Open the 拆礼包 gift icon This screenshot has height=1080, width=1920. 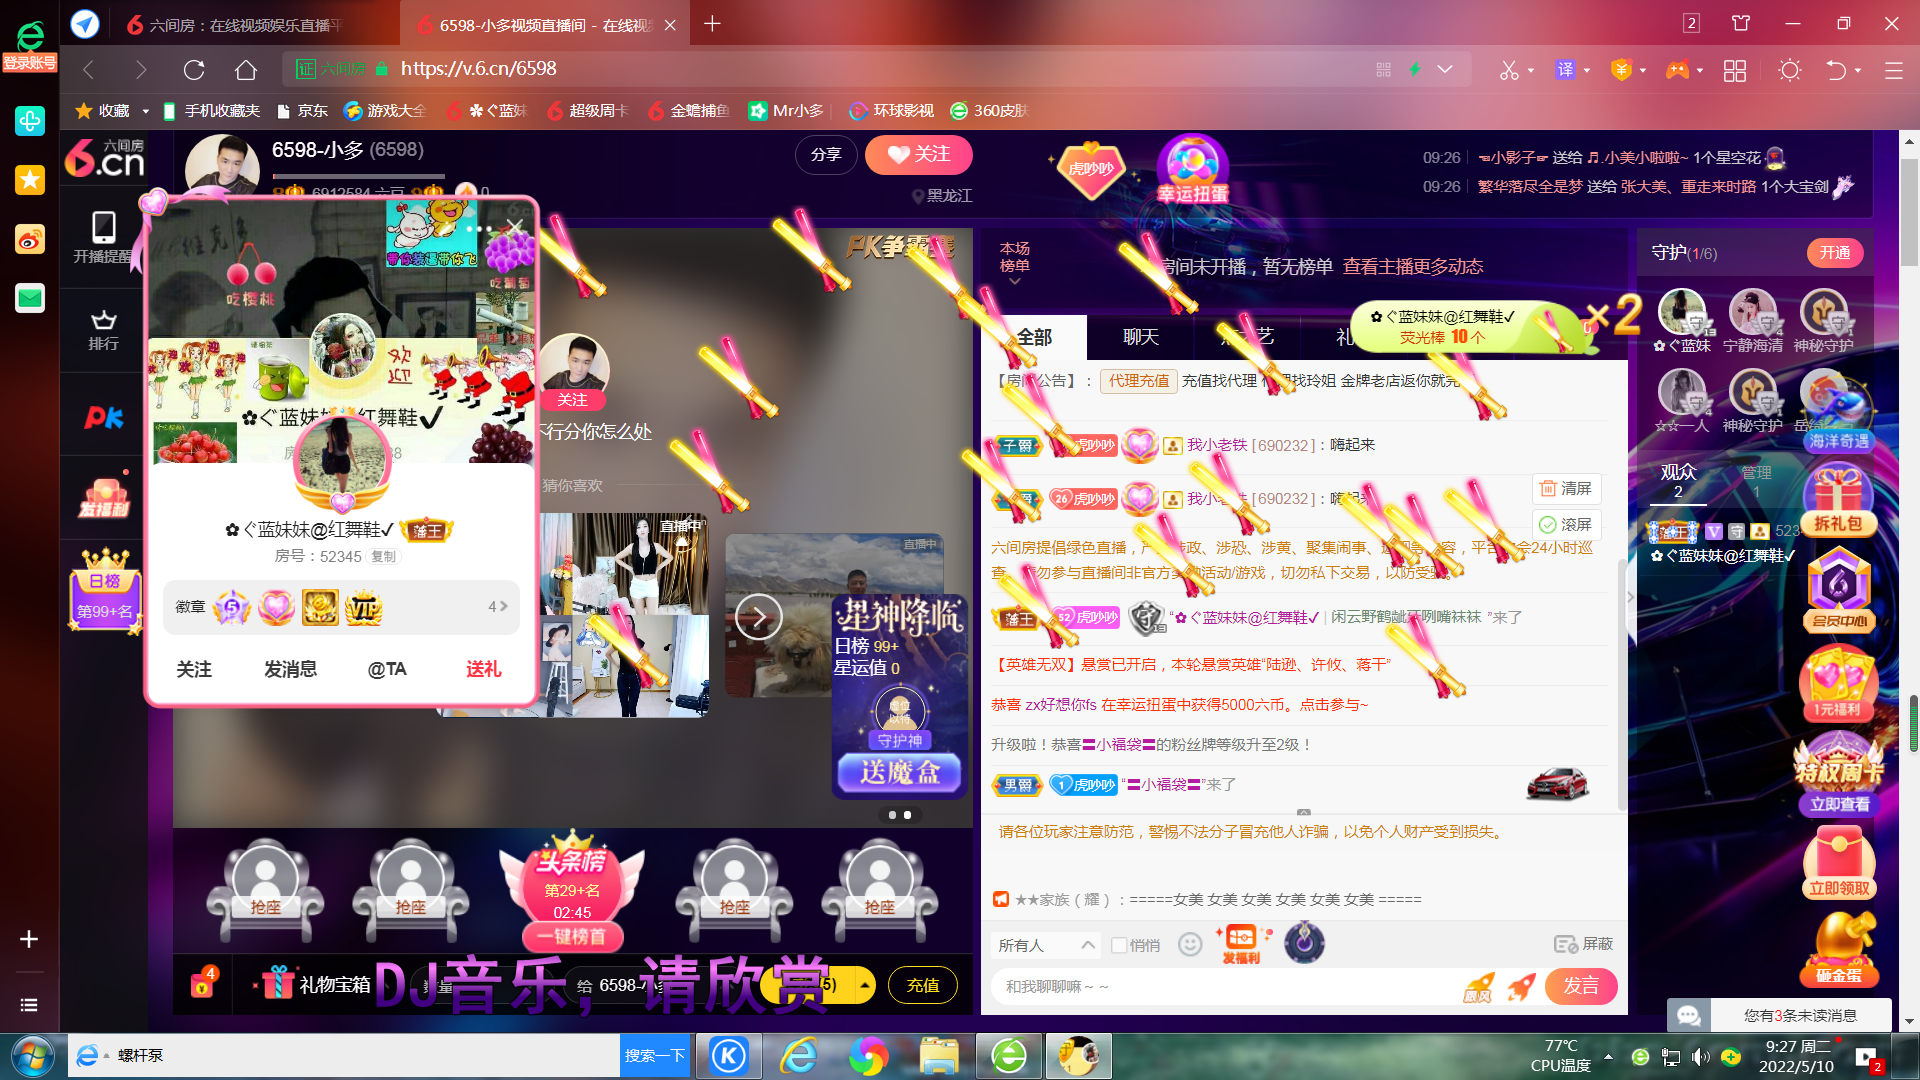coord(1839,500)
